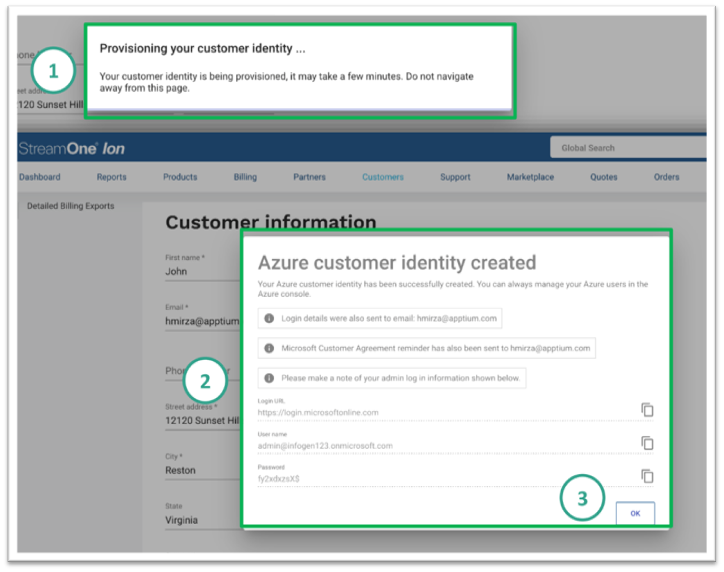The height and width of the screenshot is (572, 724).
Task: Select the Partners nav item
Action: tap(309, 177)
